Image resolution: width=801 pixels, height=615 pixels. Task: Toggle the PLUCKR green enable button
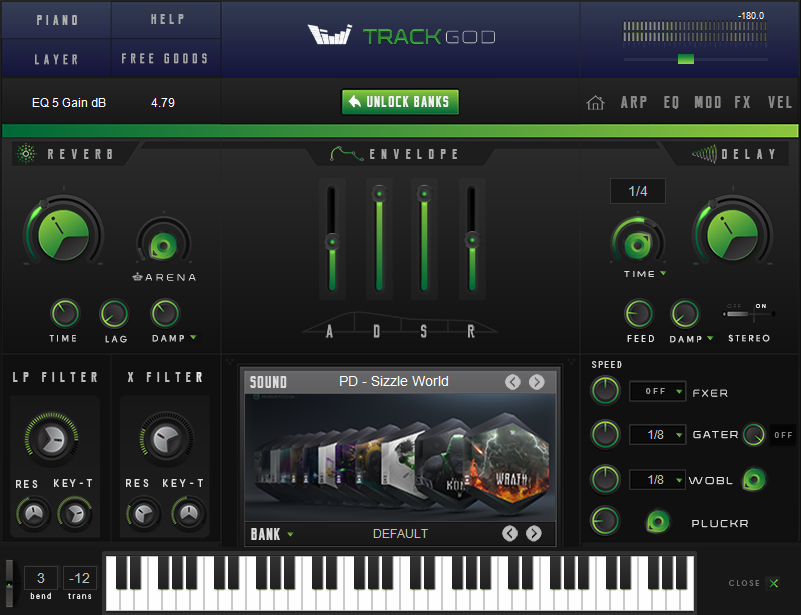click(x=658, y=522)
